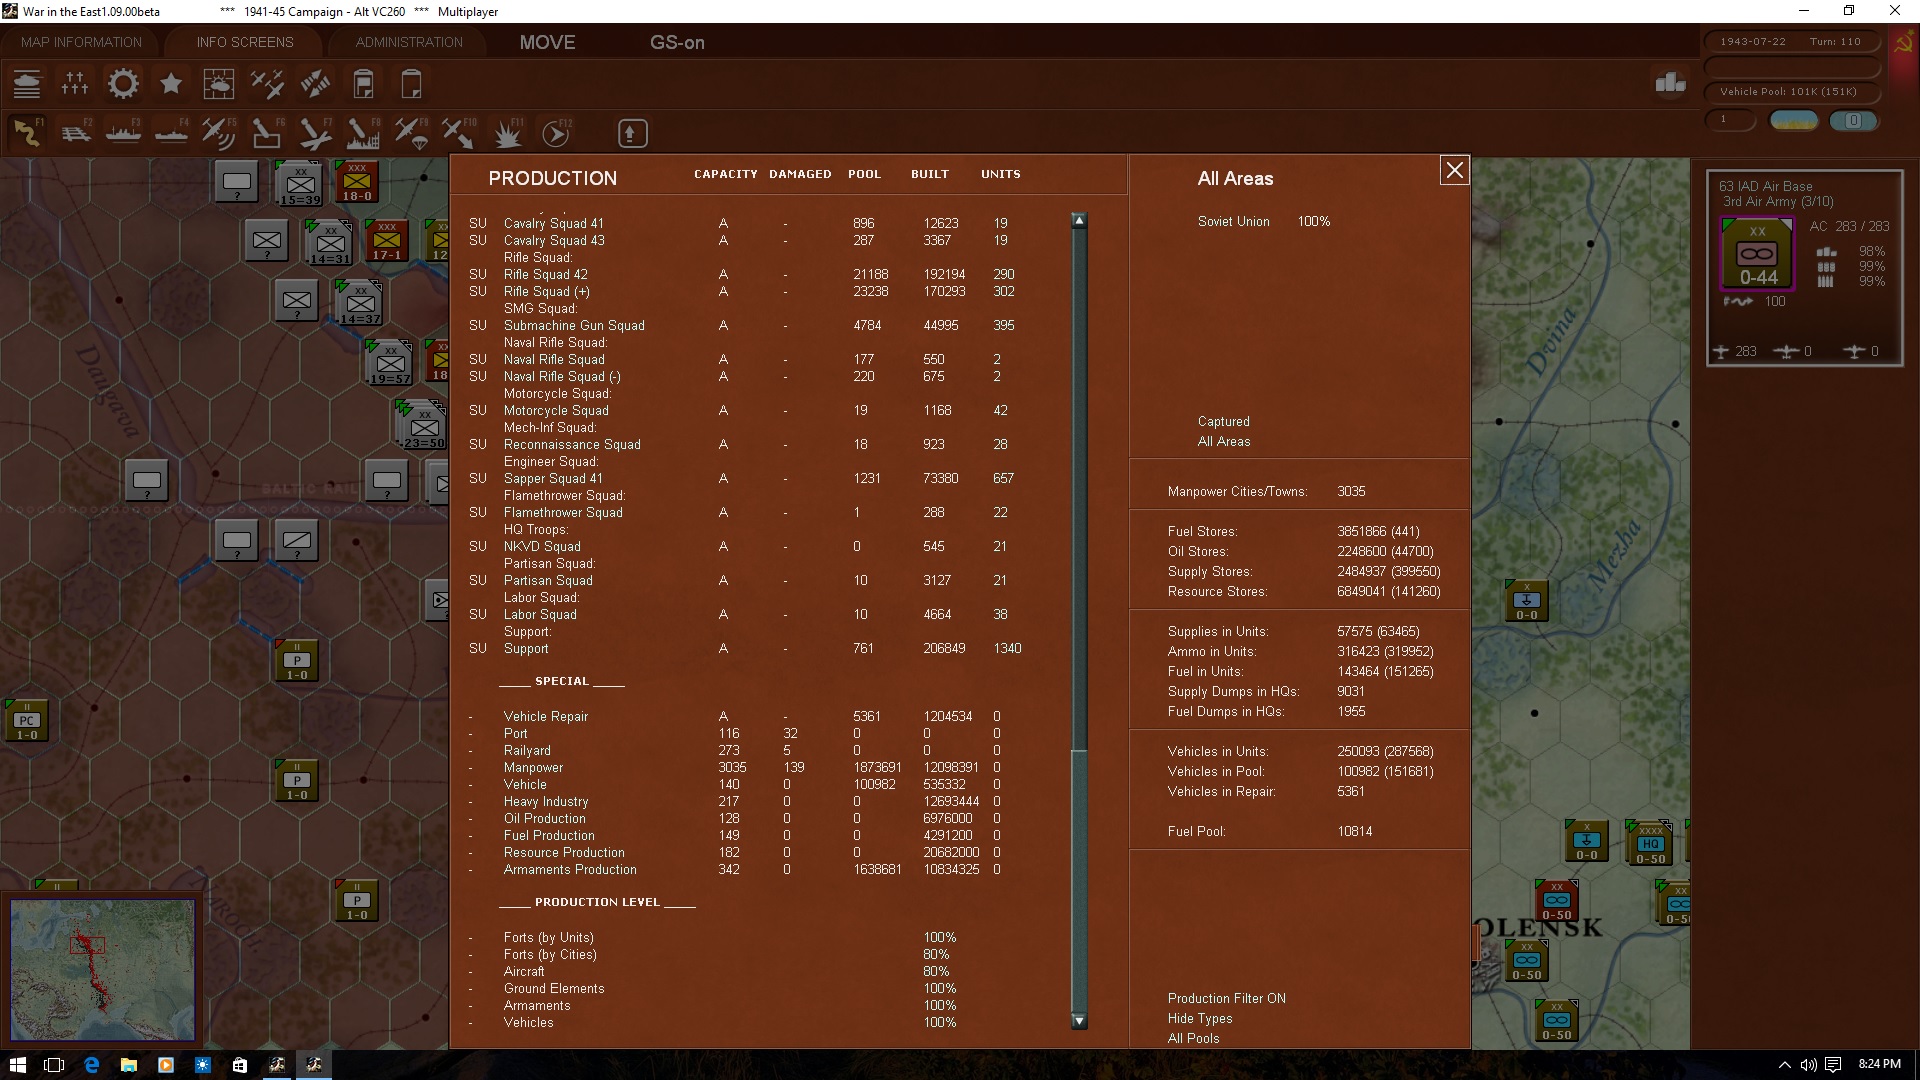Select the F2 rail move mode icon
Image resolution: width=1920 pixels, height=1080 pixels.
[75, 133]
